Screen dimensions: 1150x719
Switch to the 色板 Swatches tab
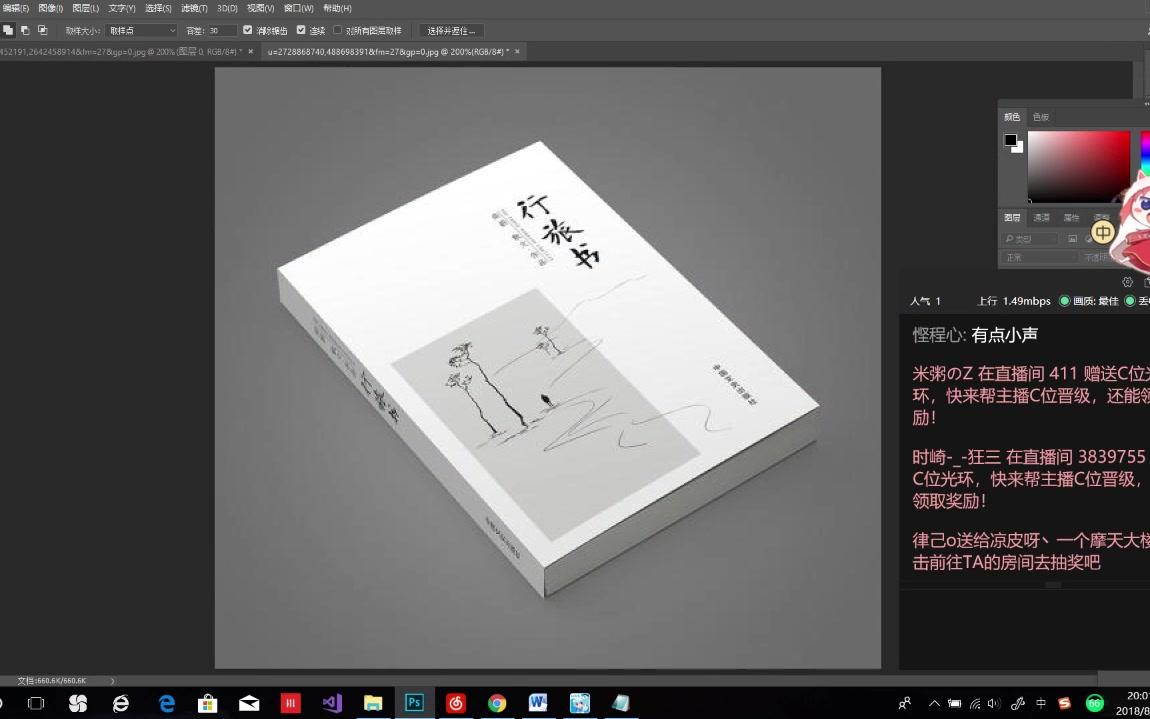point(1041,116)
